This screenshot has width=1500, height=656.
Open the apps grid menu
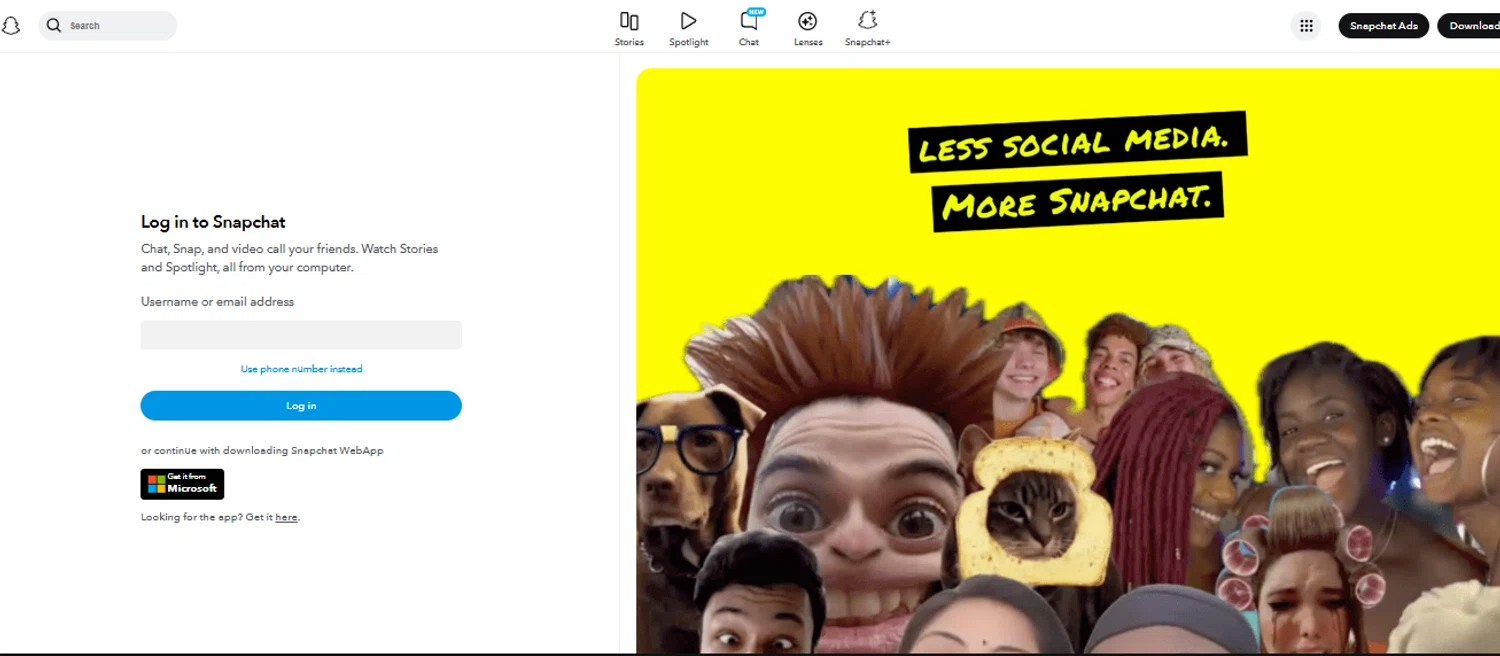(1305, 26)
